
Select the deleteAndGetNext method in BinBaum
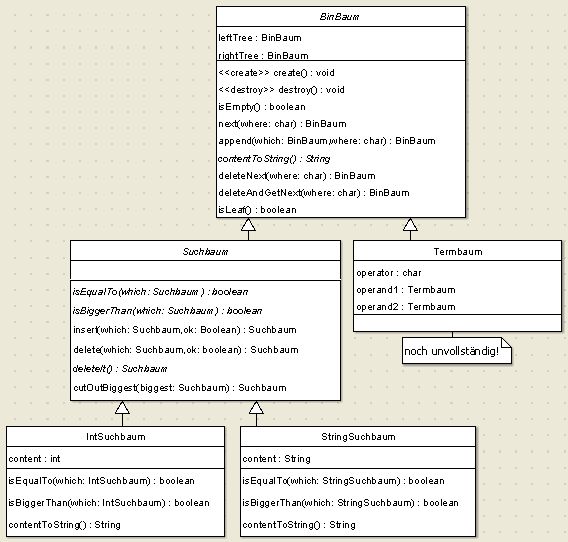click(314, 193)
